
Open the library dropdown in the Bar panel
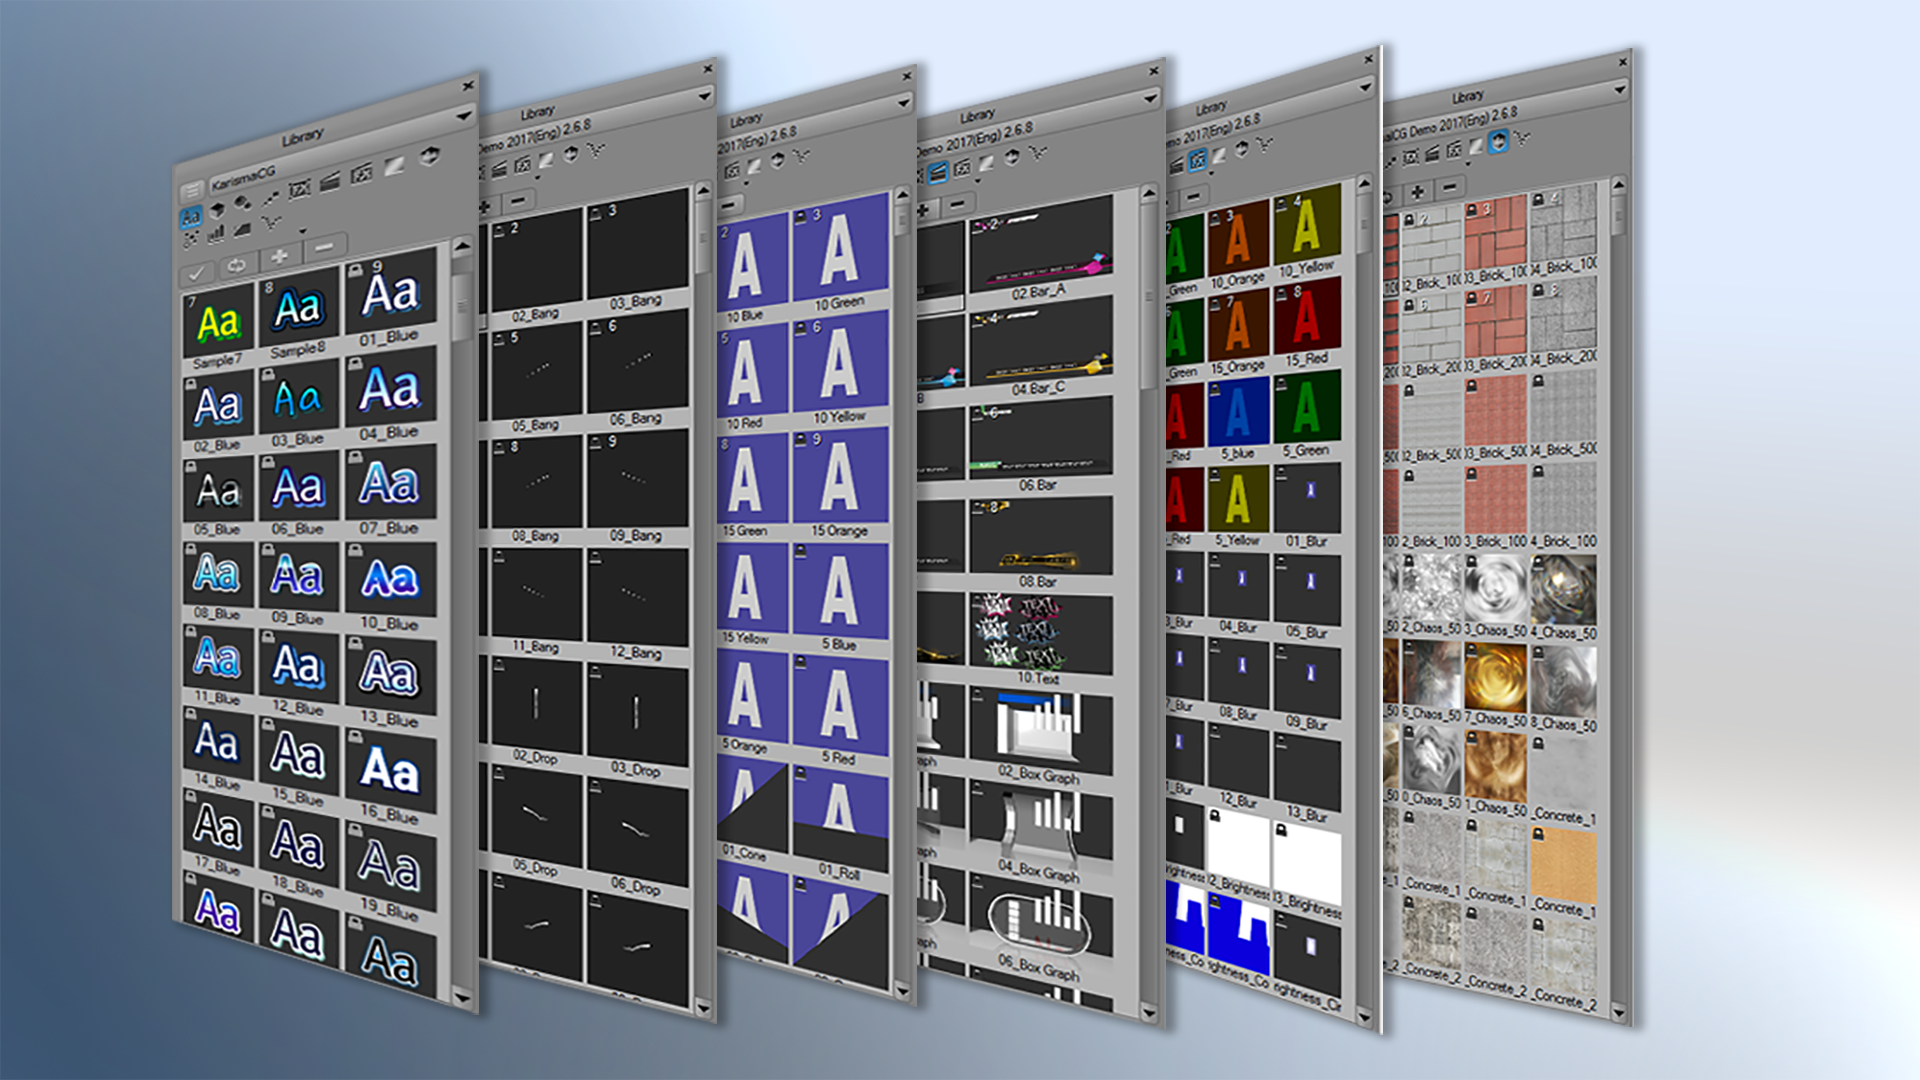click(x=1150, y=99)
